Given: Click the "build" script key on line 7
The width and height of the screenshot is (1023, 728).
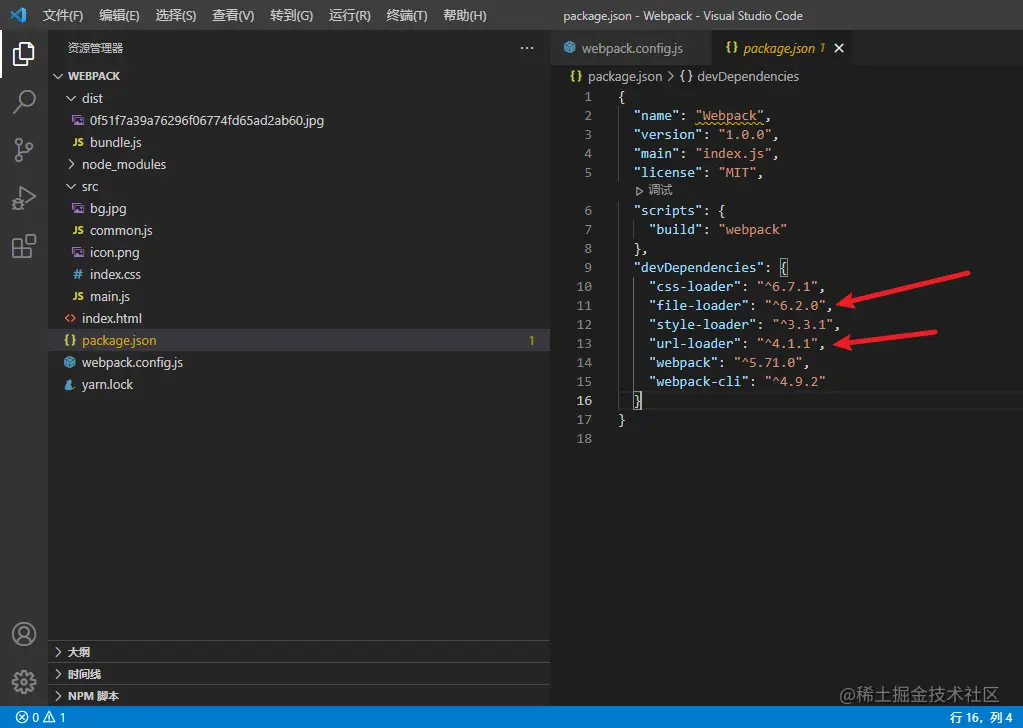Looking at the screenshot, I should pyautogui.click(x=675, y=230).
